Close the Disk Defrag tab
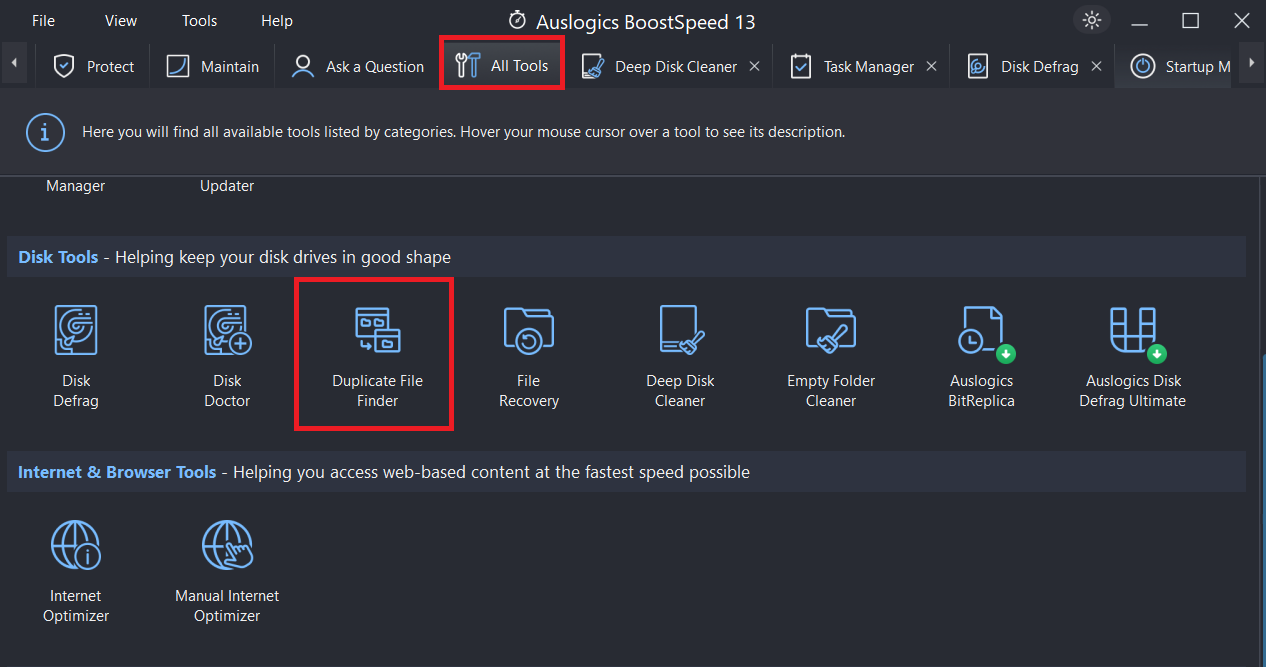Screen dimensions: 1266x667 (1096, 66)
